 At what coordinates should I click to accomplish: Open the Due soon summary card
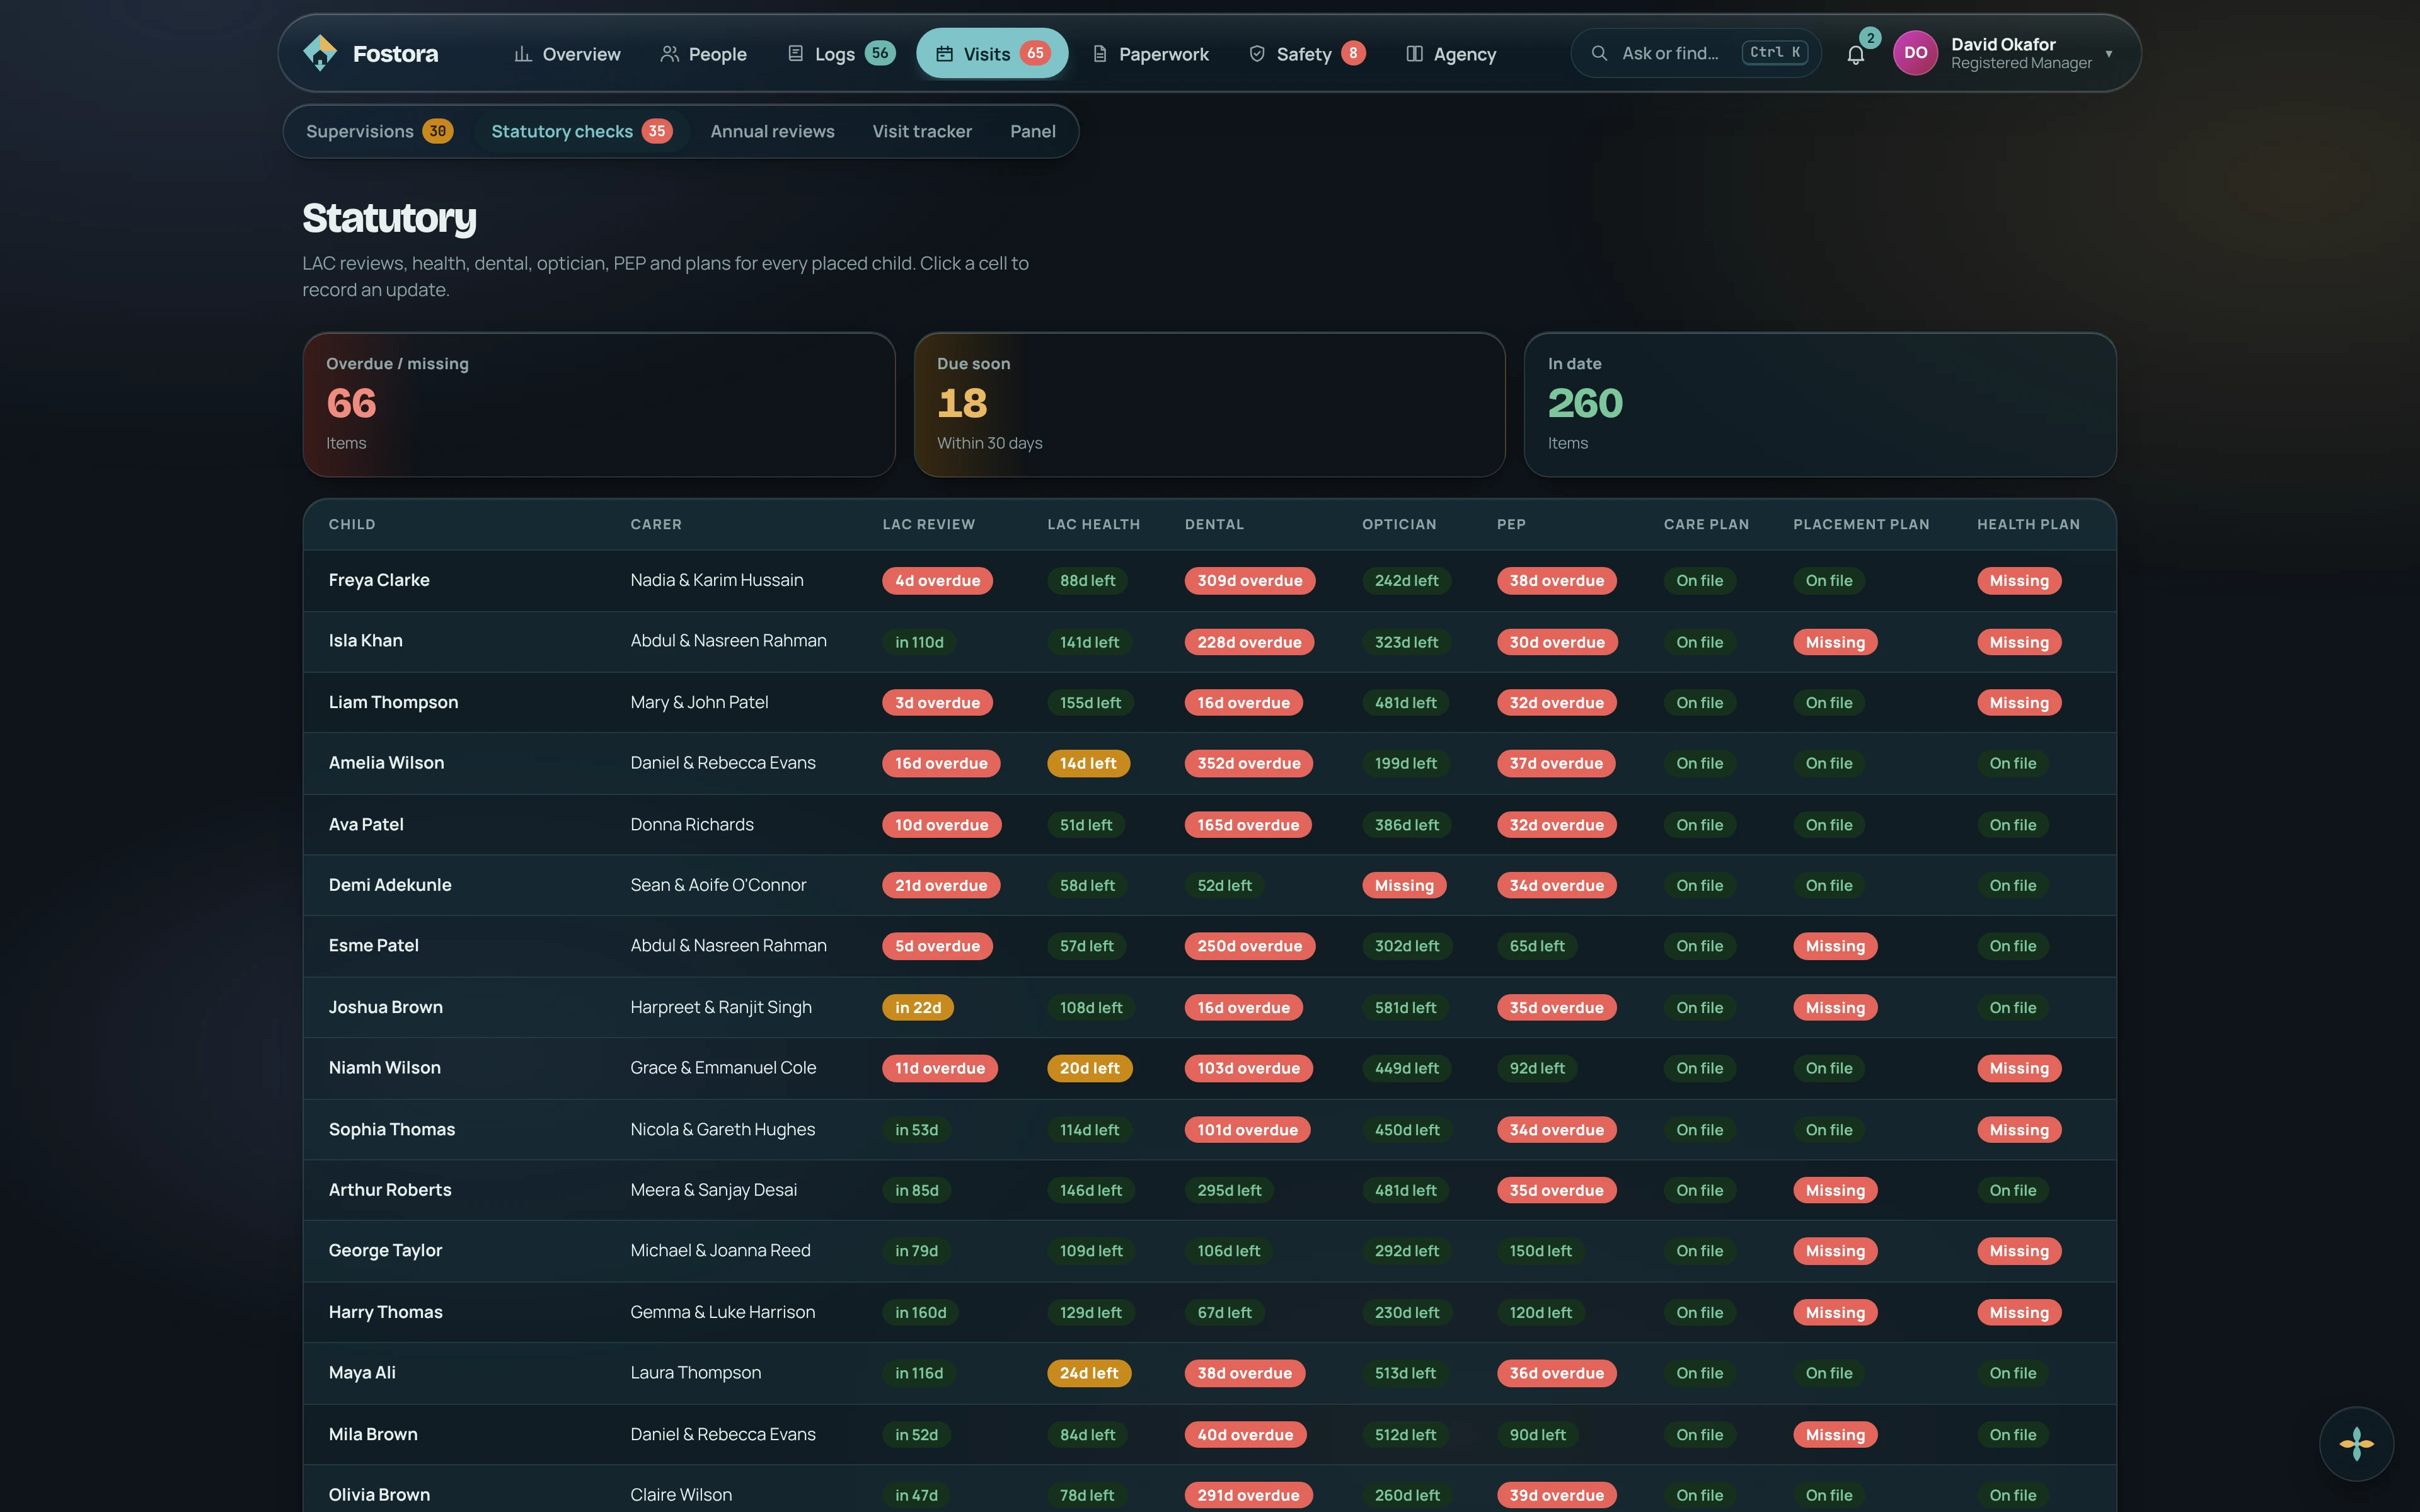tap(1209, 404)
